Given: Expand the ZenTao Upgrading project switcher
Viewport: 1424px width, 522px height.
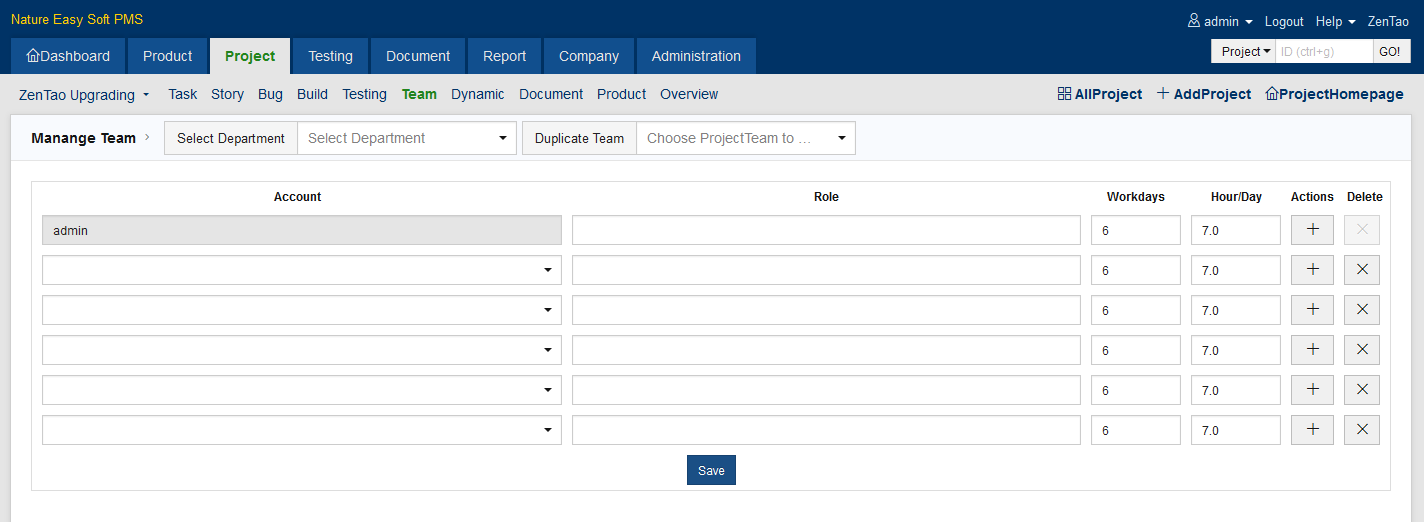Looking at the screenshot, I should (x=84, y=95).
